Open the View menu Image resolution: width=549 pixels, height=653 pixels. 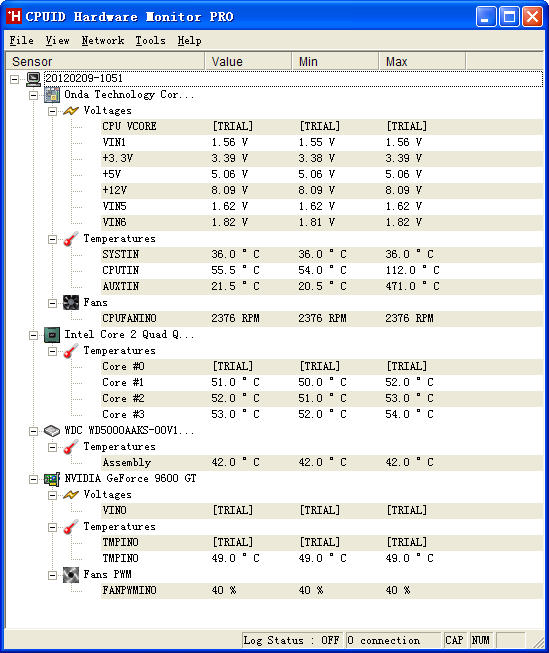click(x=57, y=40)
